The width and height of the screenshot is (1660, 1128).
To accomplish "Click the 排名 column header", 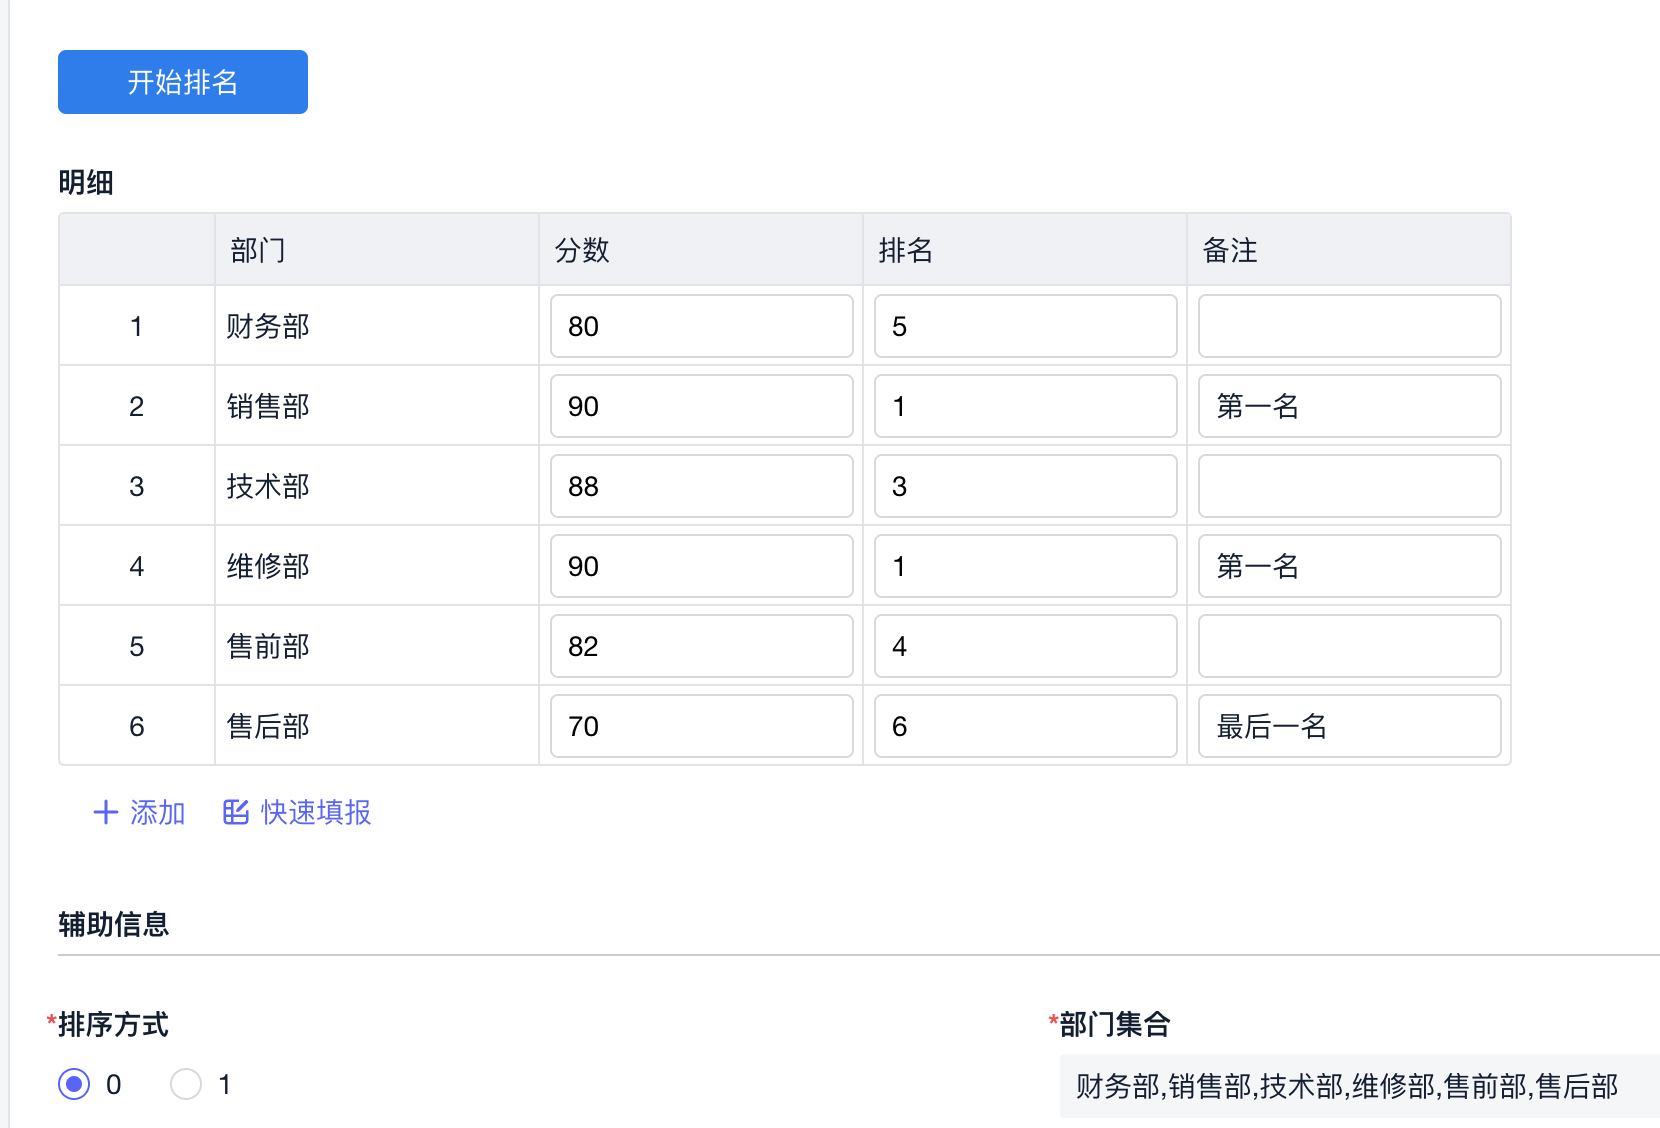I will click(x=906, y=250).
